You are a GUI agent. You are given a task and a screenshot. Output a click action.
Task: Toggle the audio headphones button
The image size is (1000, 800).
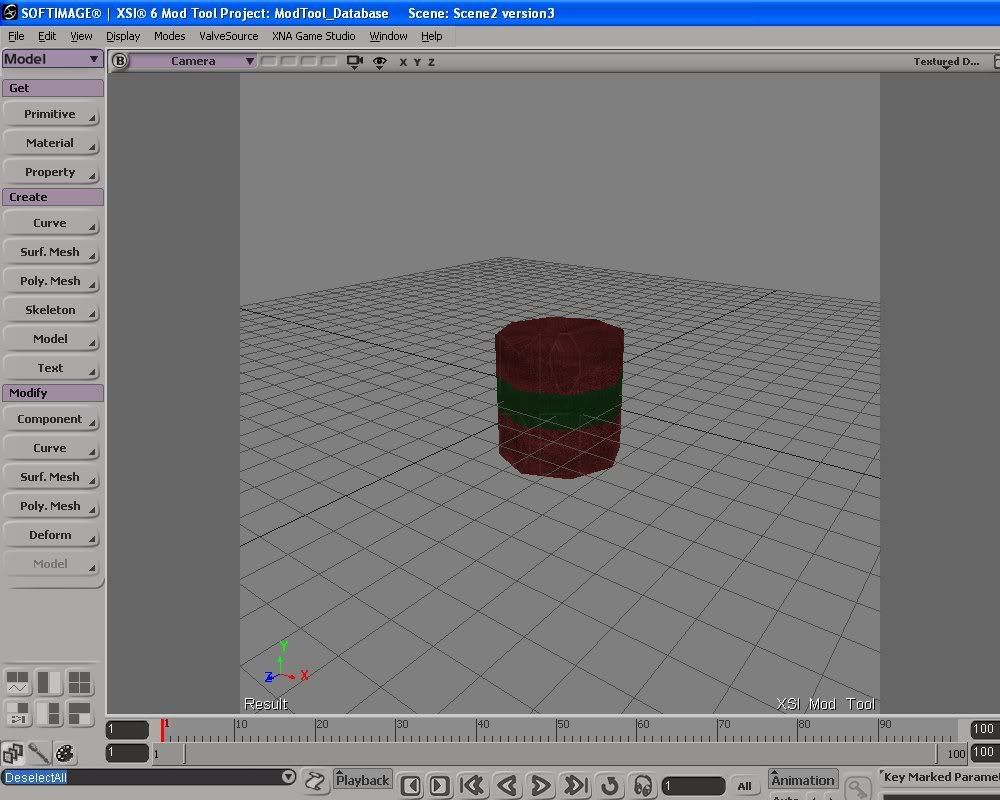pos(643,785)
